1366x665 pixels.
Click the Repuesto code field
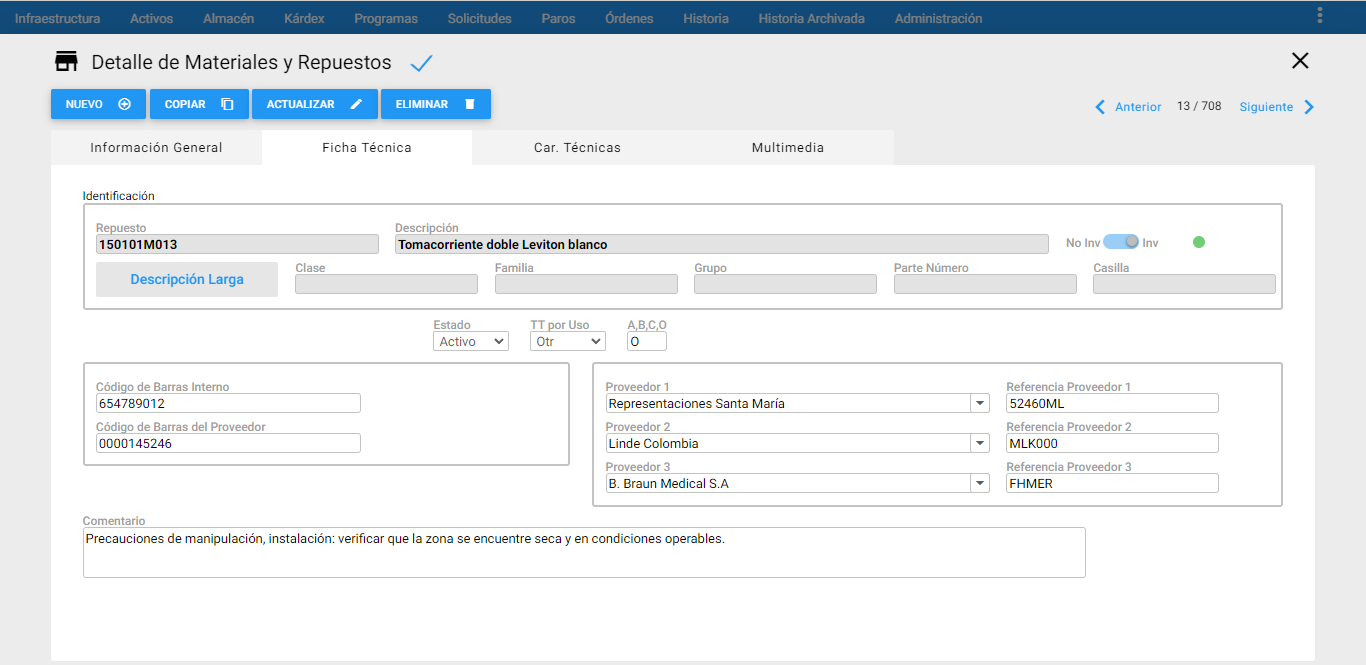point(237,244)
